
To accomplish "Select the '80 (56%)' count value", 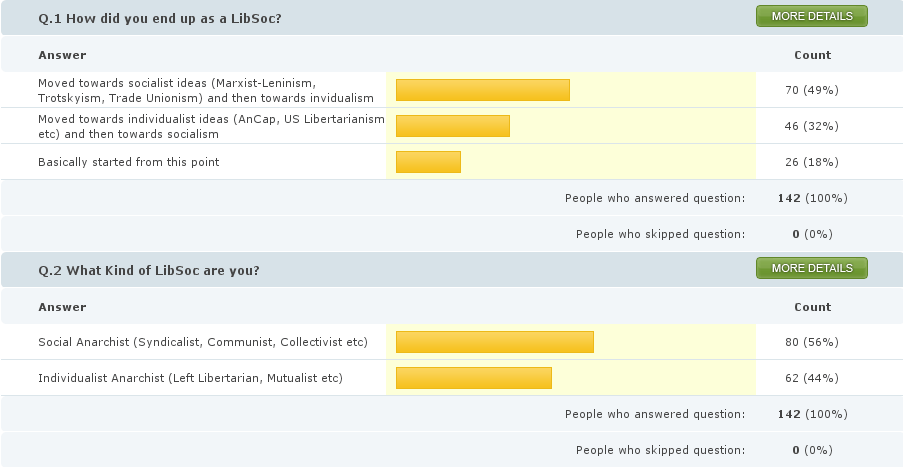I will 811,342.
